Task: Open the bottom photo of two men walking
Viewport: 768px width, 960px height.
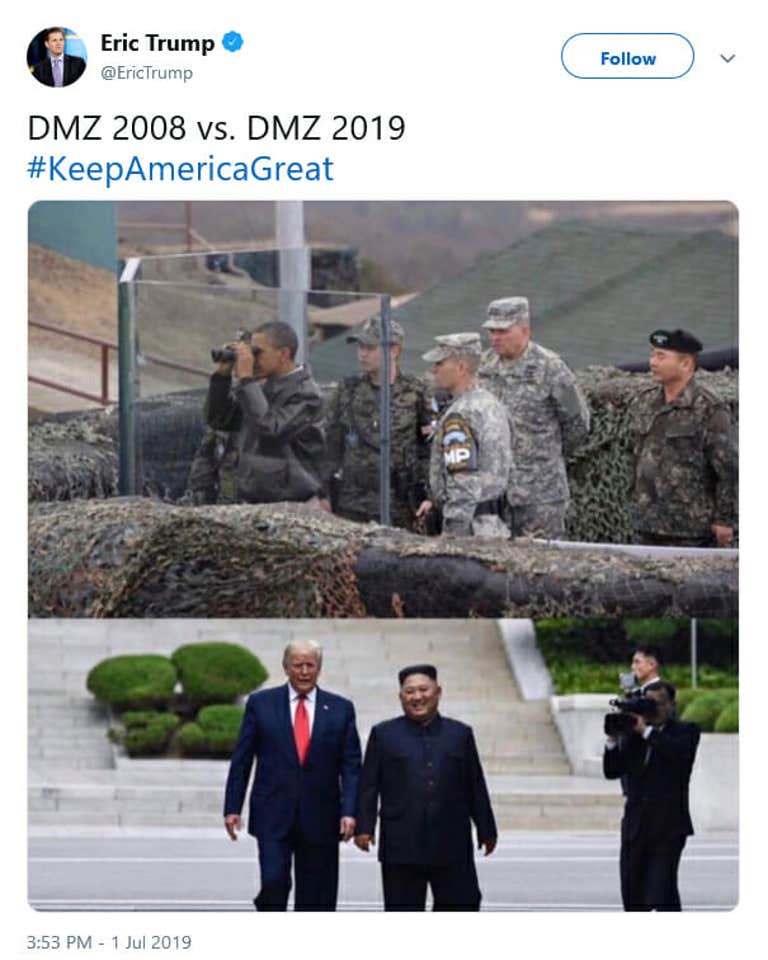Action: pyautogui.click(x=383, y=765)
